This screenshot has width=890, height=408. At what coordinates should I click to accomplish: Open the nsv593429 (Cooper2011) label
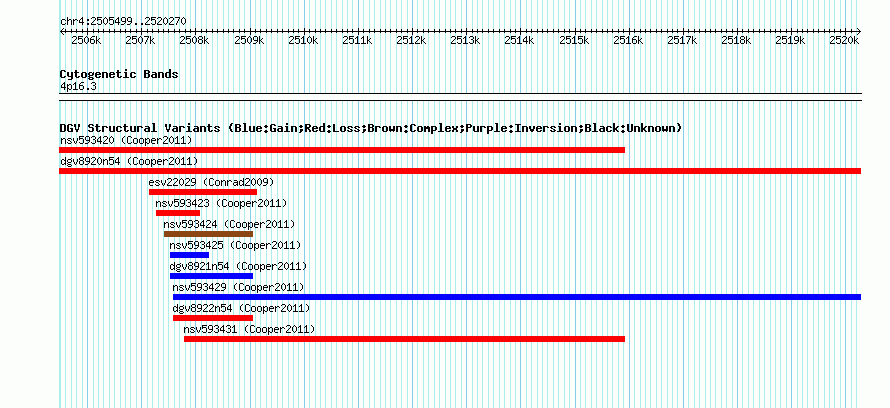[238, 287]
